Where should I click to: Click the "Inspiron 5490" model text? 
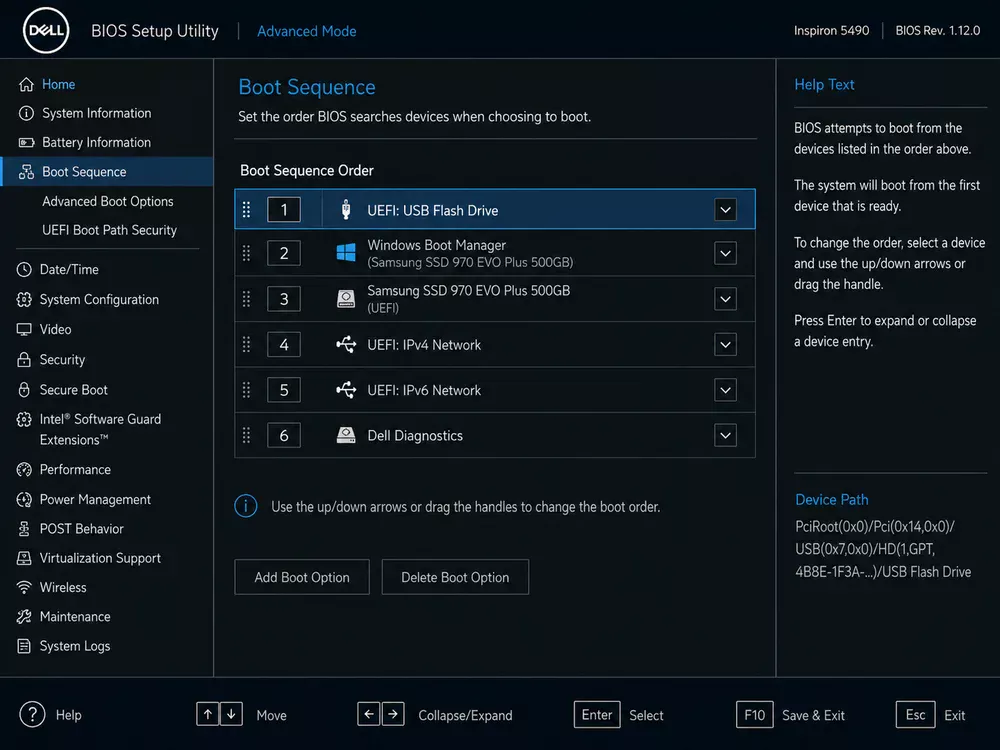pyautogui.click(x=831, y=31)
